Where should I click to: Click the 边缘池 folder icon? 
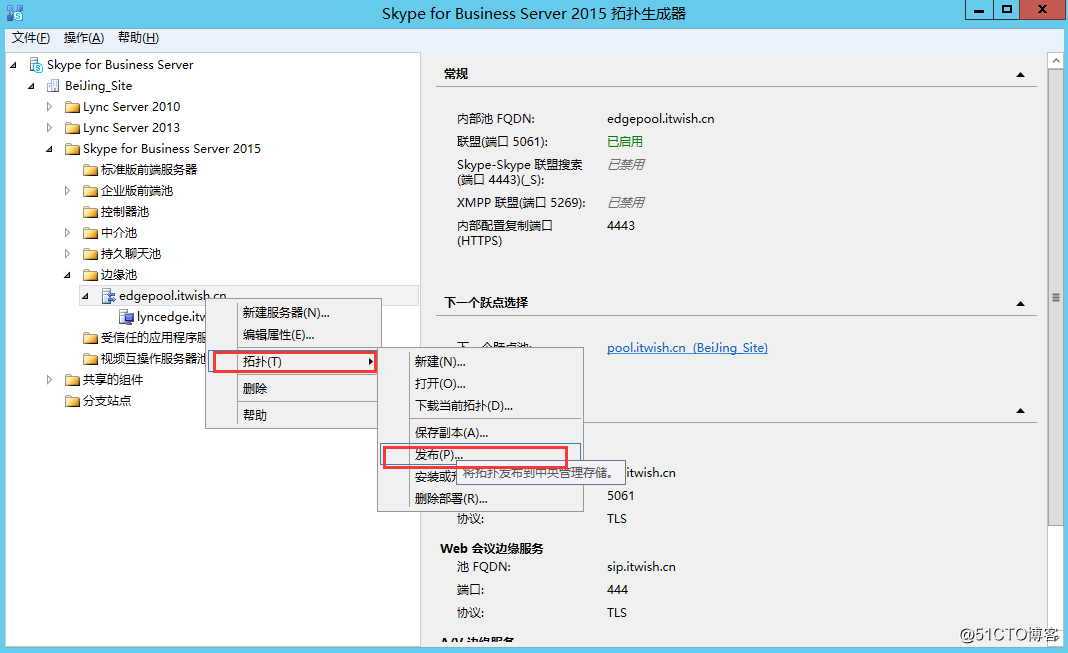click(x=90, y=275)
